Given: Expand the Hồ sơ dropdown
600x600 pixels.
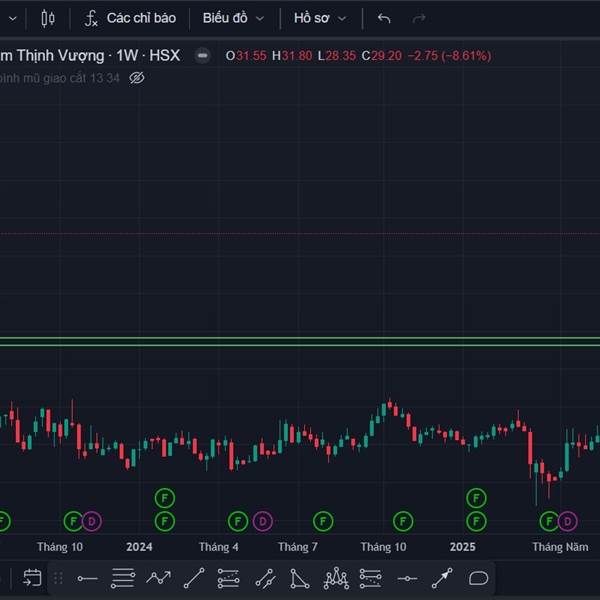Looking at the screenshot, I should (320, 18).
